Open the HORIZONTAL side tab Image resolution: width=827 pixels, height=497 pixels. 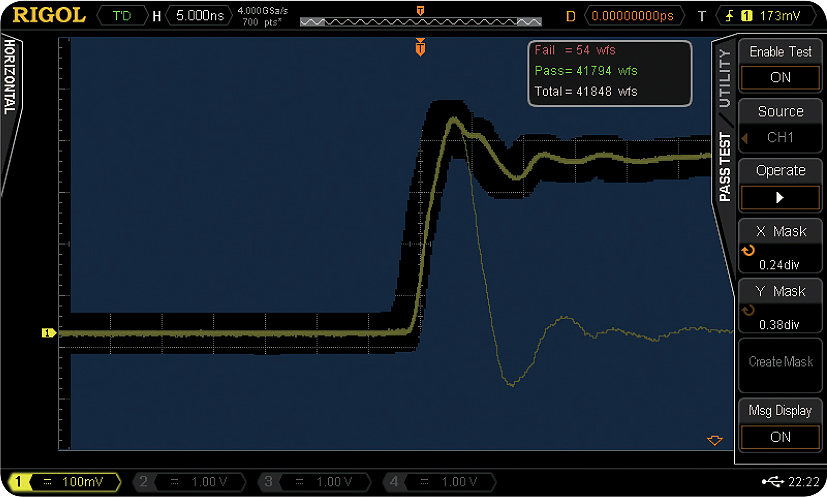point(10,78)
